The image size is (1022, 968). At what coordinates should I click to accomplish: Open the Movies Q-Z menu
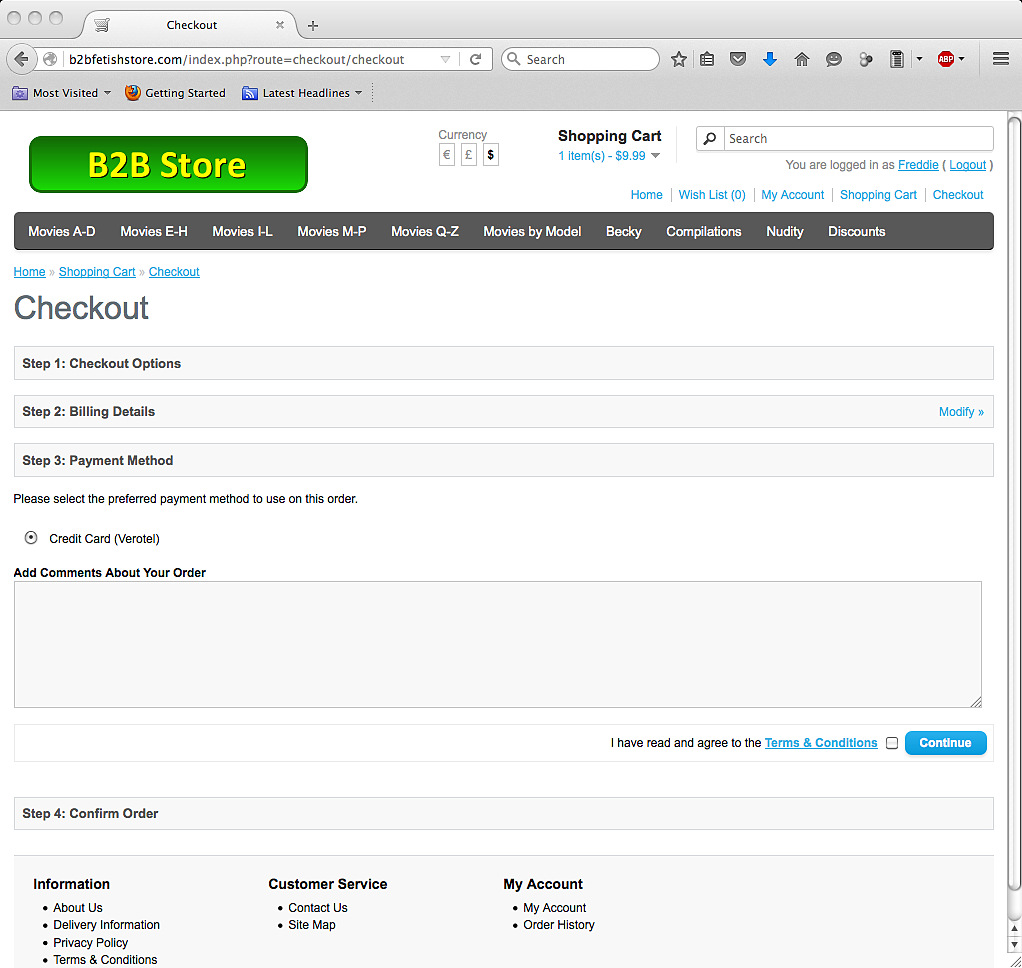tap(425, 231)
